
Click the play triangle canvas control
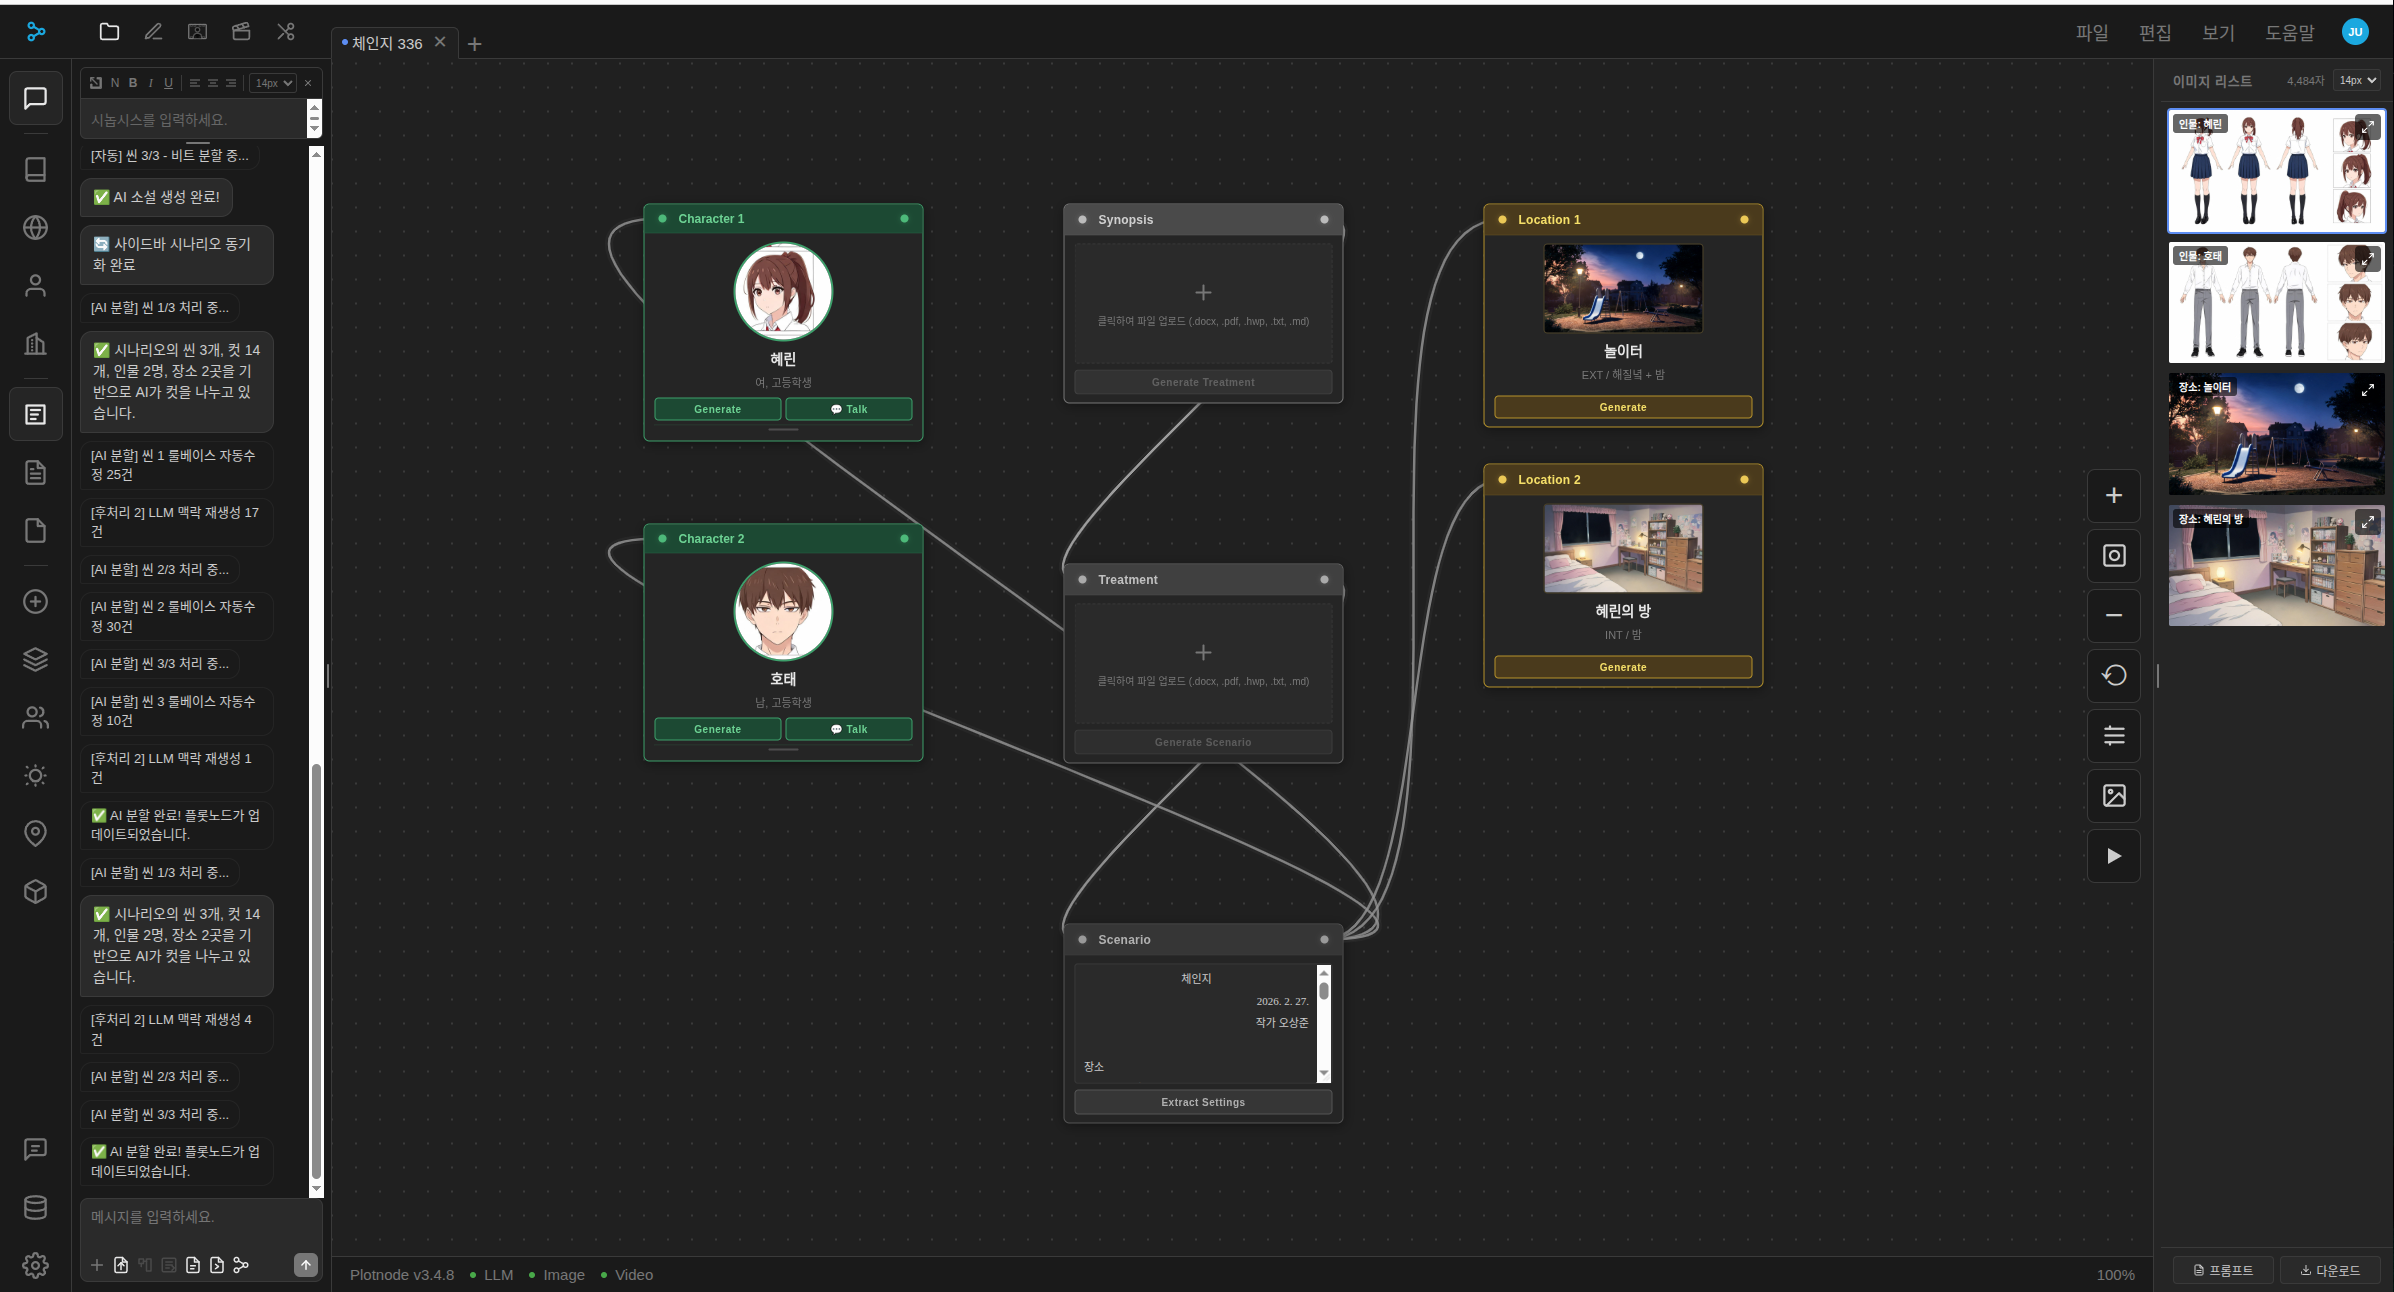[x=2114, y=856]
